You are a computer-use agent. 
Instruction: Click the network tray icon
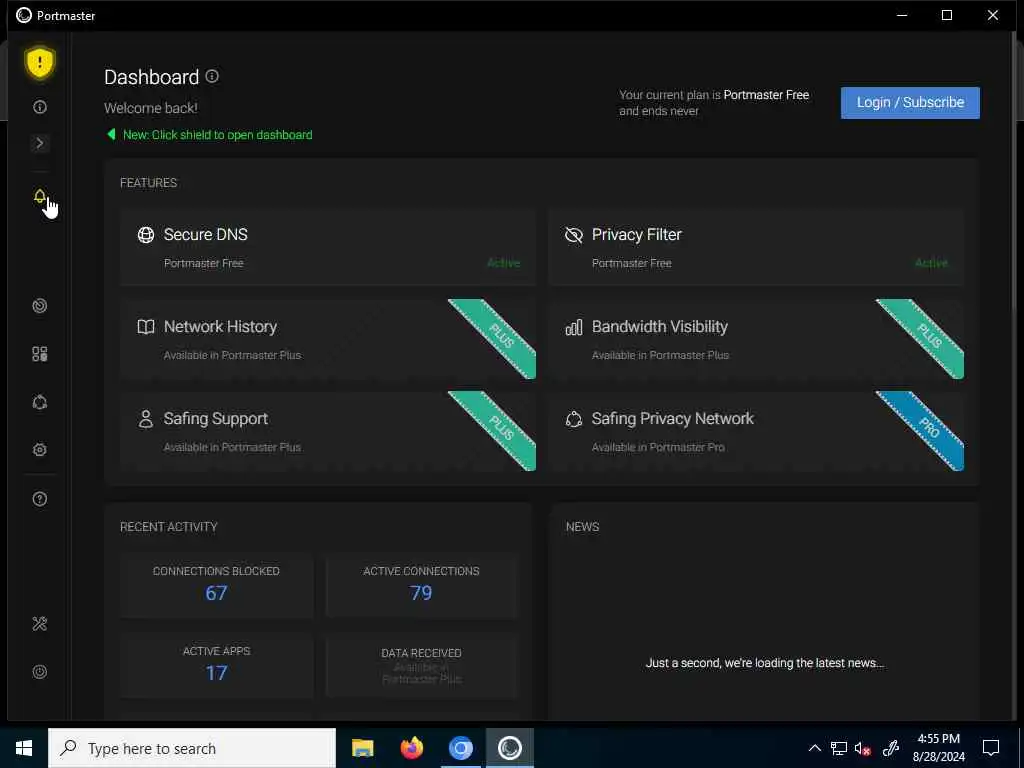[839, 748]
